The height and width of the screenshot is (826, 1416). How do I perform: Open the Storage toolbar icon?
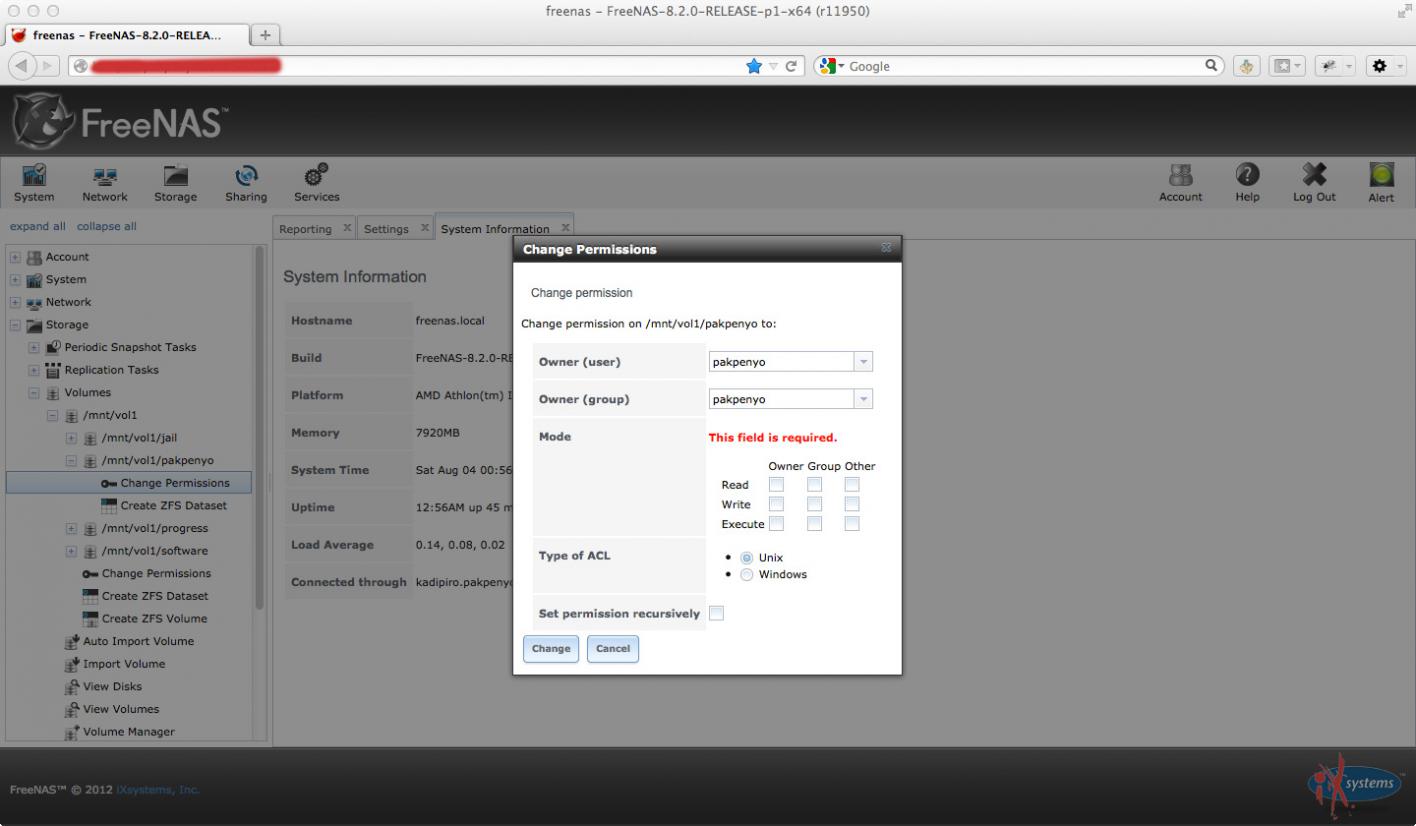[175, 183]
